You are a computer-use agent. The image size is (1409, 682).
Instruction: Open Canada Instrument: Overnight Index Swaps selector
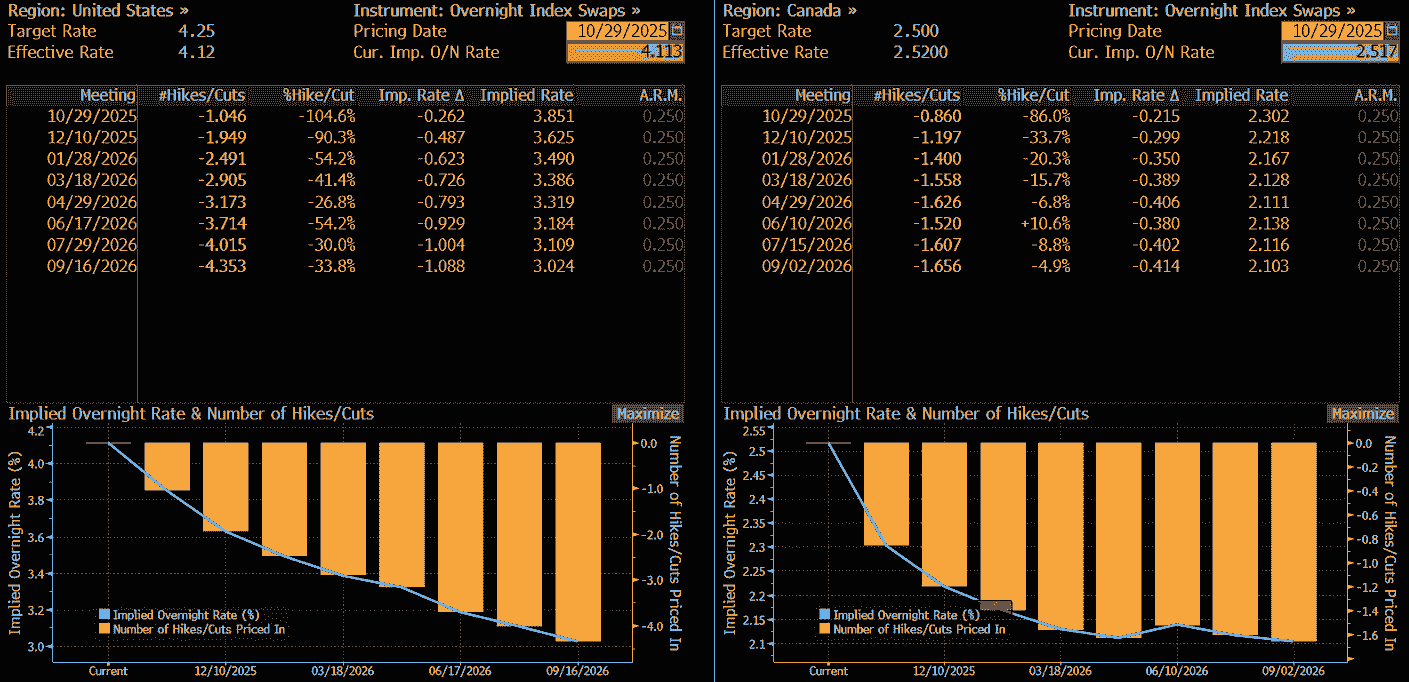click(1212, 10)
